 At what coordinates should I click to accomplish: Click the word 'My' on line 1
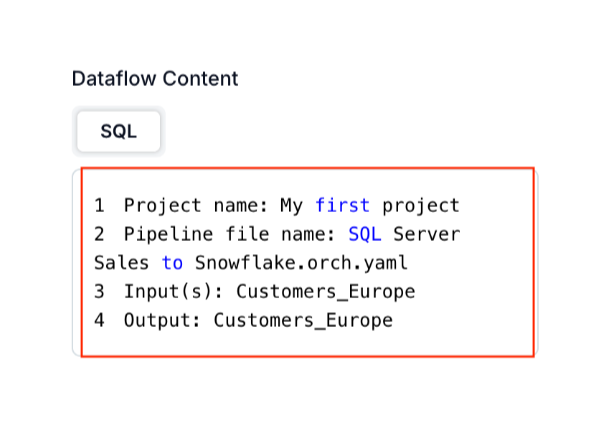pos(291,206)
